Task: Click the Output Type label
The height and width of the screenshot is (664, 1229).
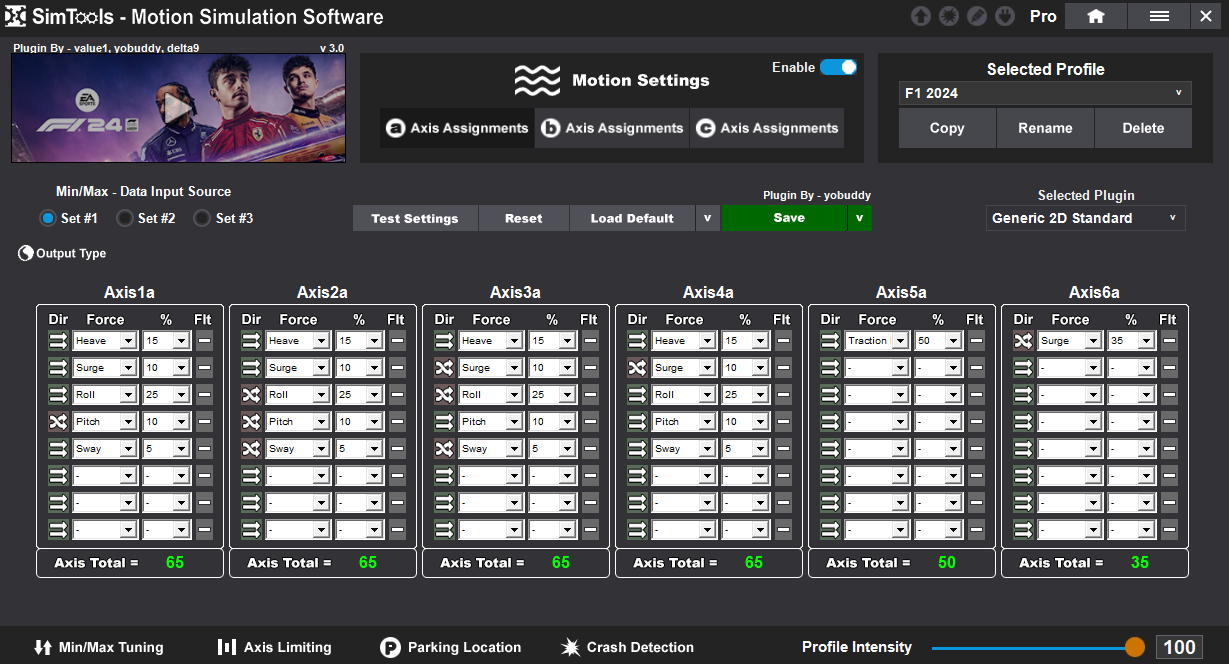Action: 71,254
